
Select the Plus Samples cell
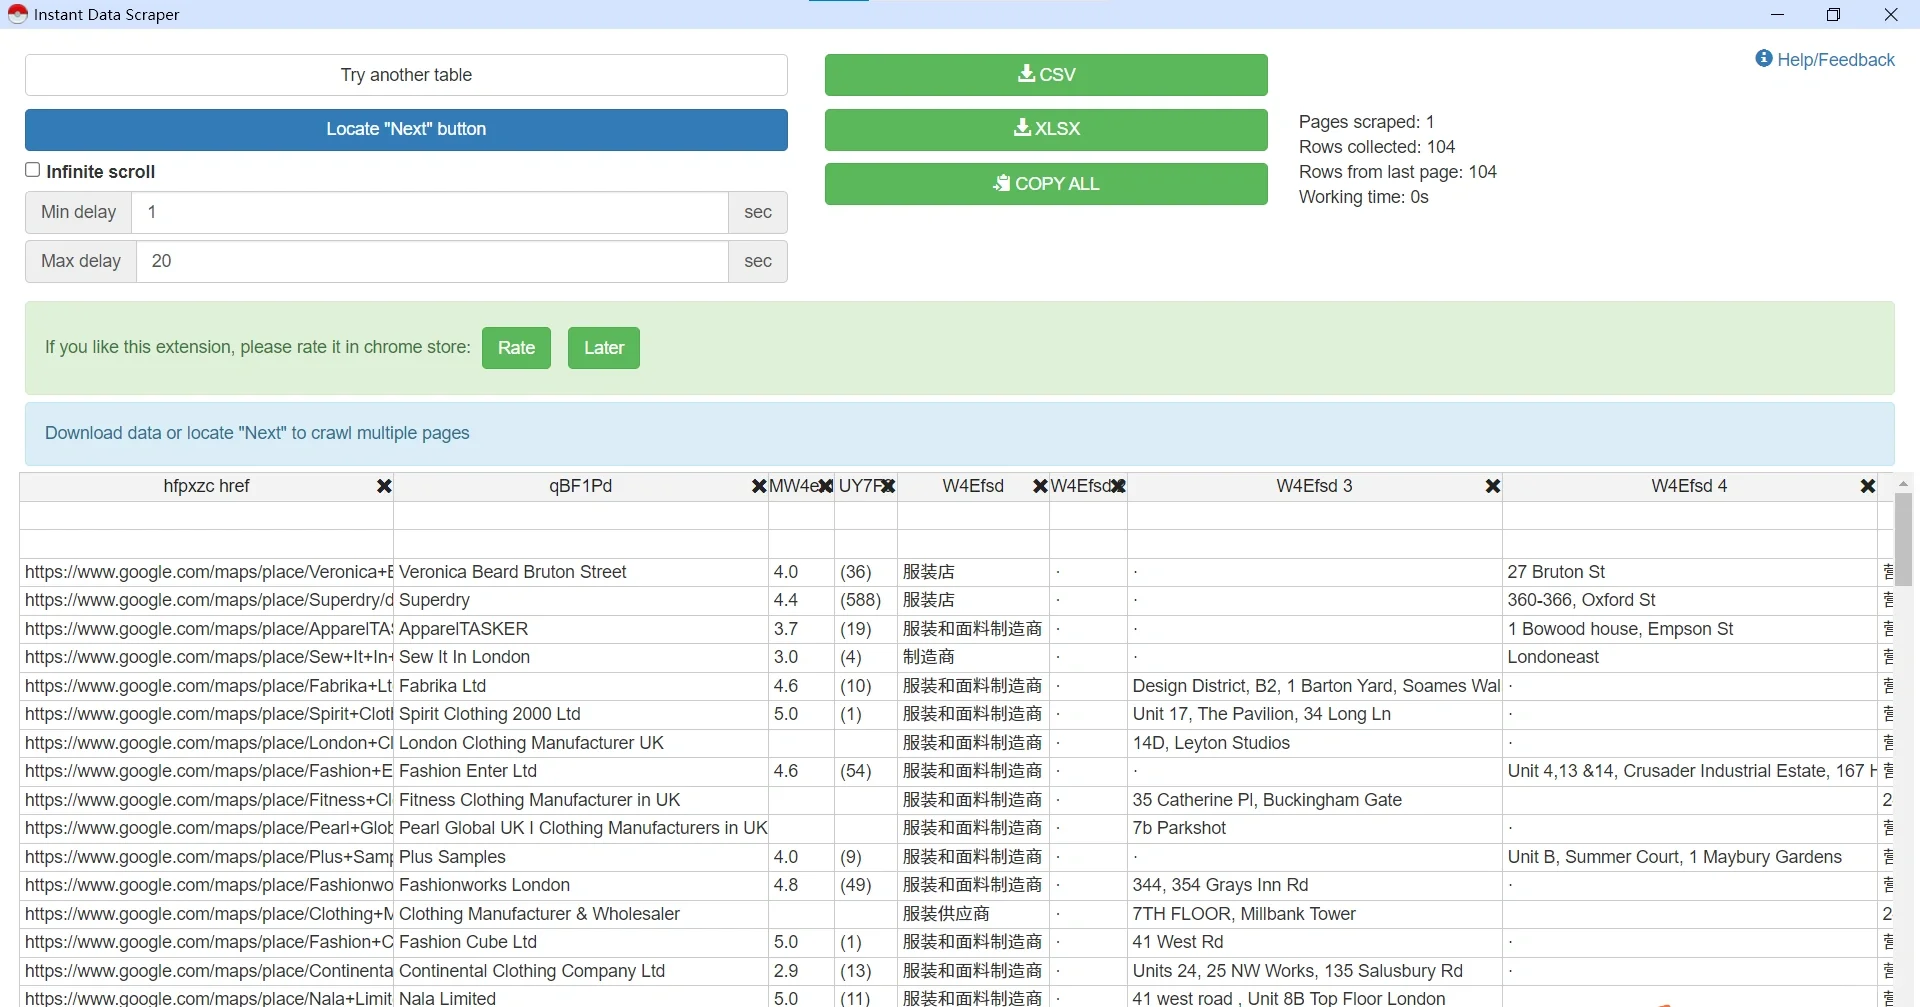[581, 857]
